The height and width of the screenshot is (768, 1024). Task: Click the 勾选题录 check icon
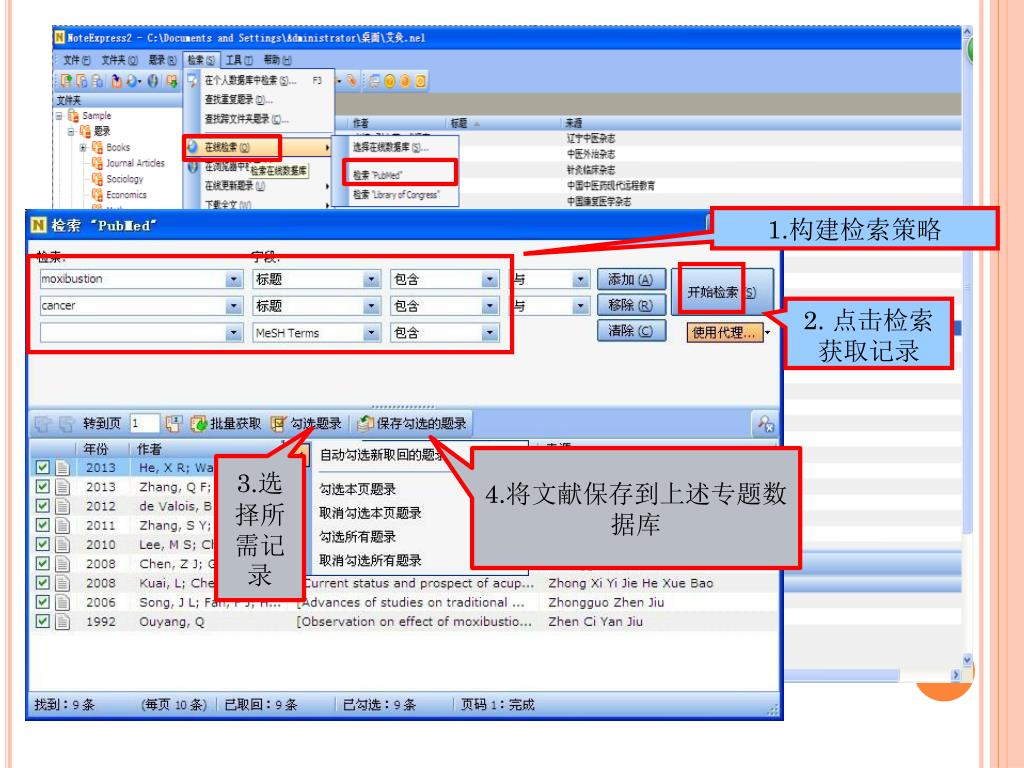(x=278, y=424)
